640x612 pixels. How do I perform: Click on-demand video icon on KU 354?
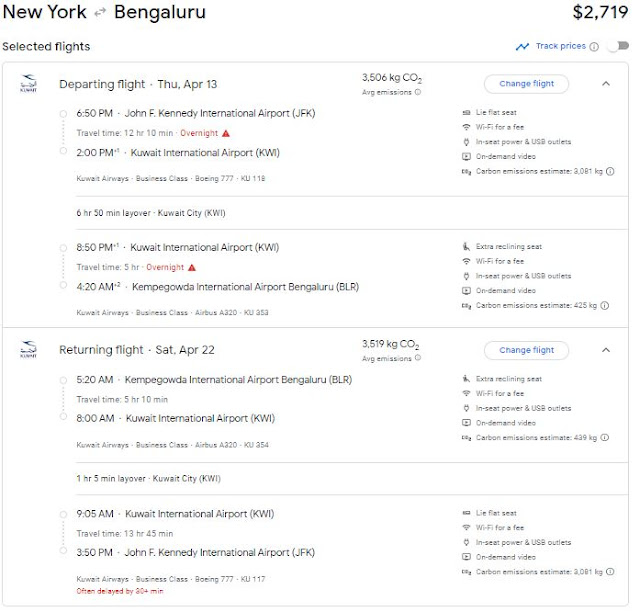[466, 423]
